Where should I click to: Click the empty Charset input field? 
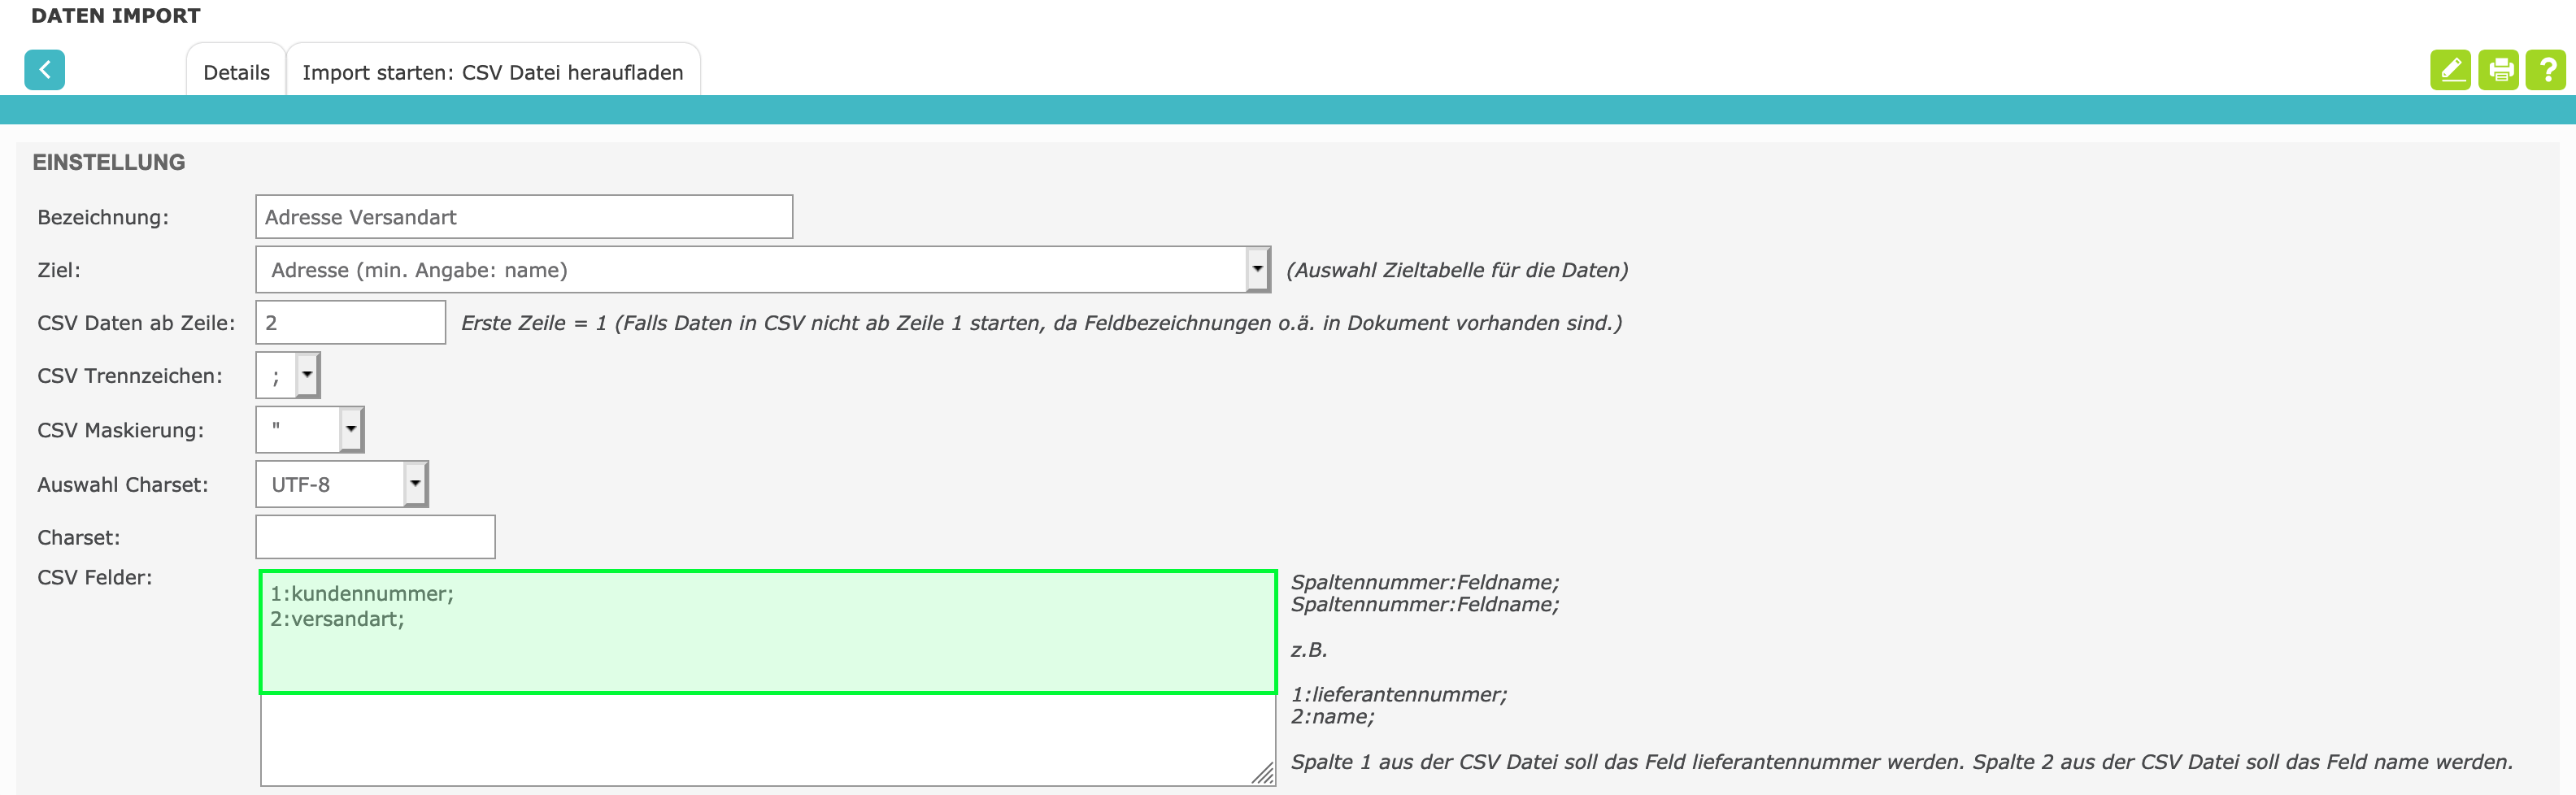pos(375,537)
